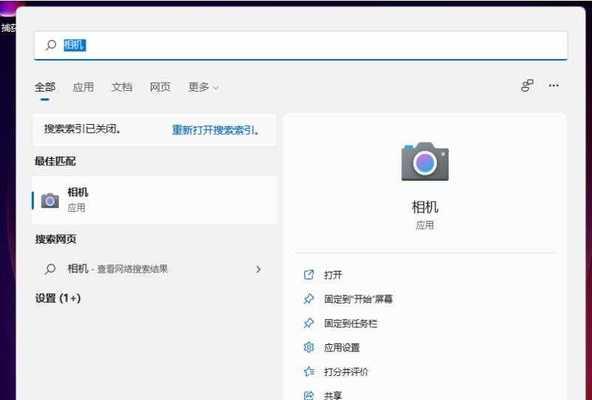Open the three-dots options menu
The width and height of the screenshot is (592, 400).
[553, 86]
